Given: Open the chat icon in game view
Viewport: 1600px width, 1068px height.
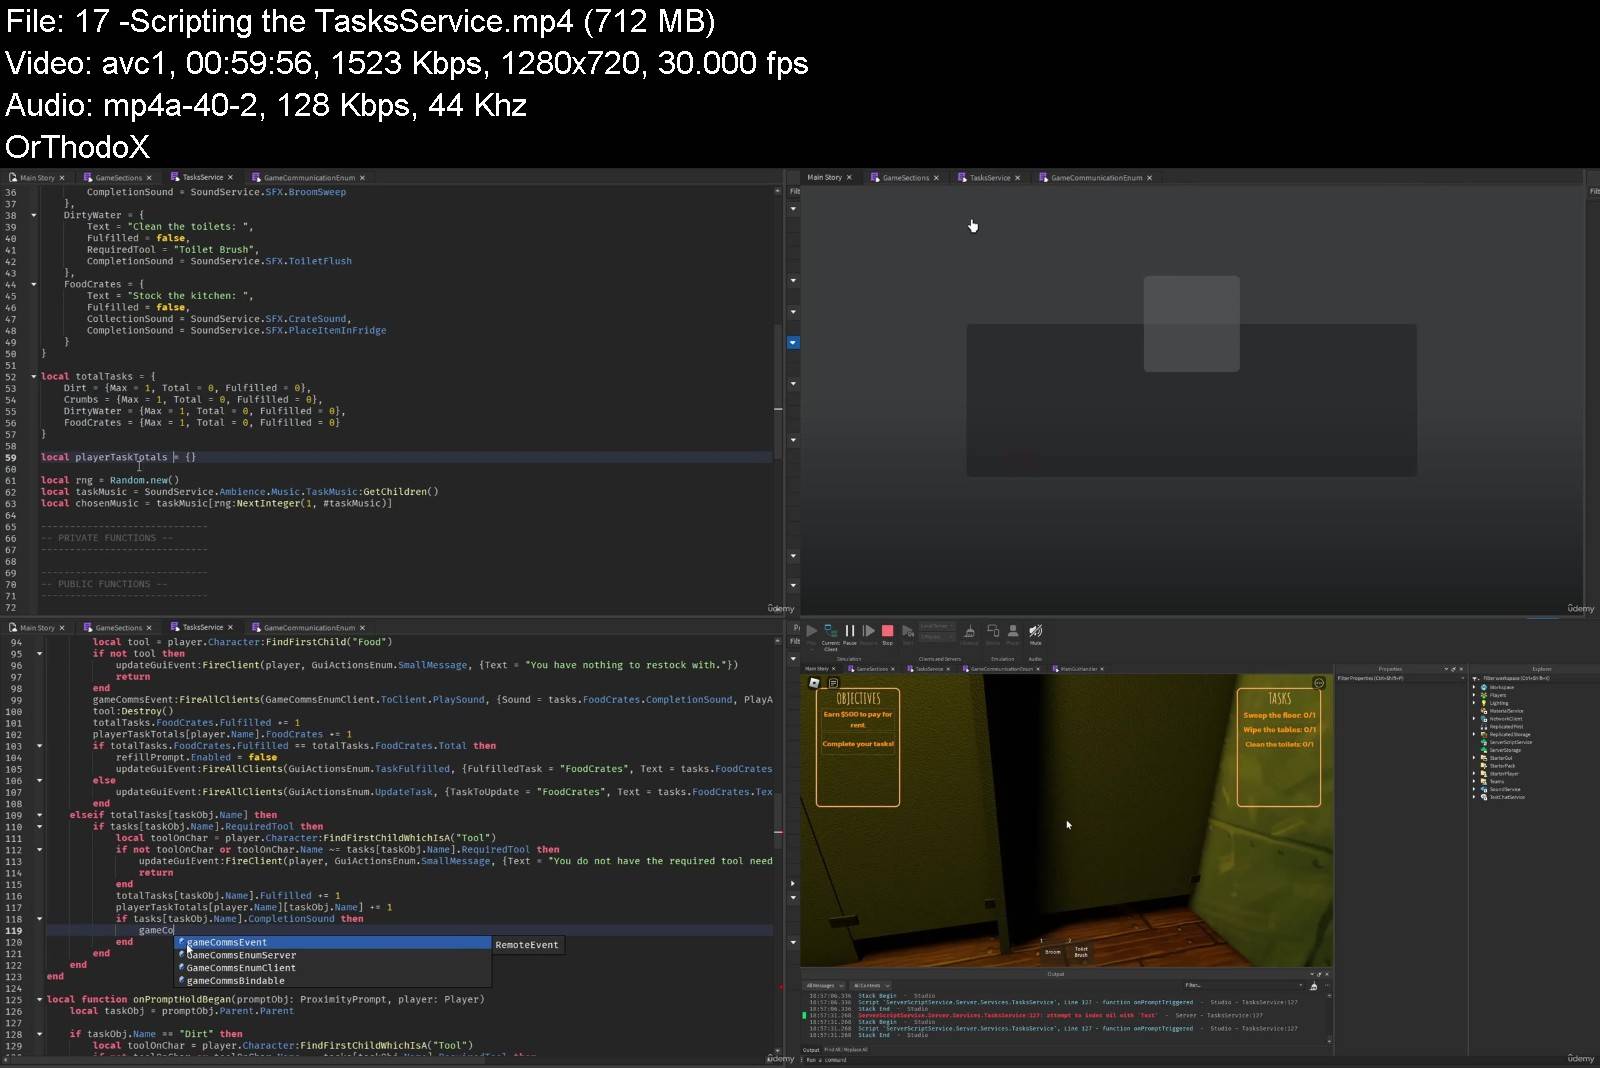Looking at the screenshot, I should (833, 683).
